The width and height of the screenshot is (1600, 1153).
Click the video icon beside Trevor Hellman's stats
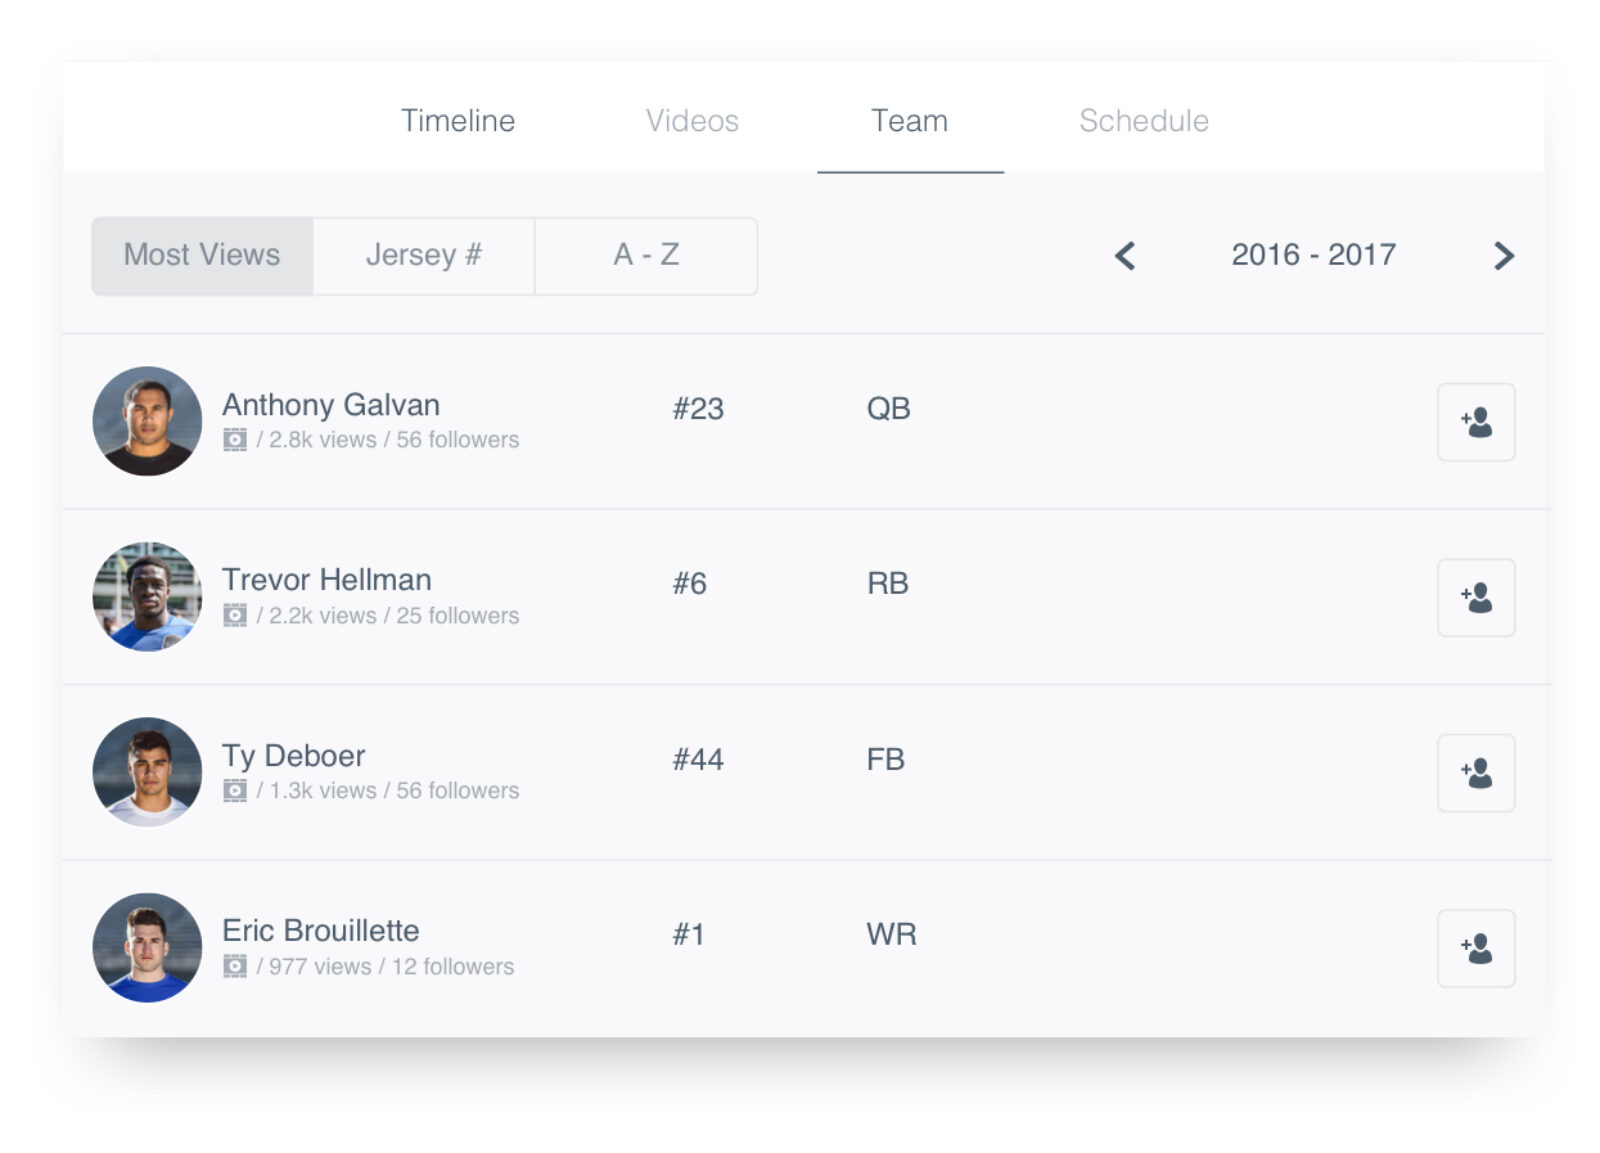tap(237, 616)
